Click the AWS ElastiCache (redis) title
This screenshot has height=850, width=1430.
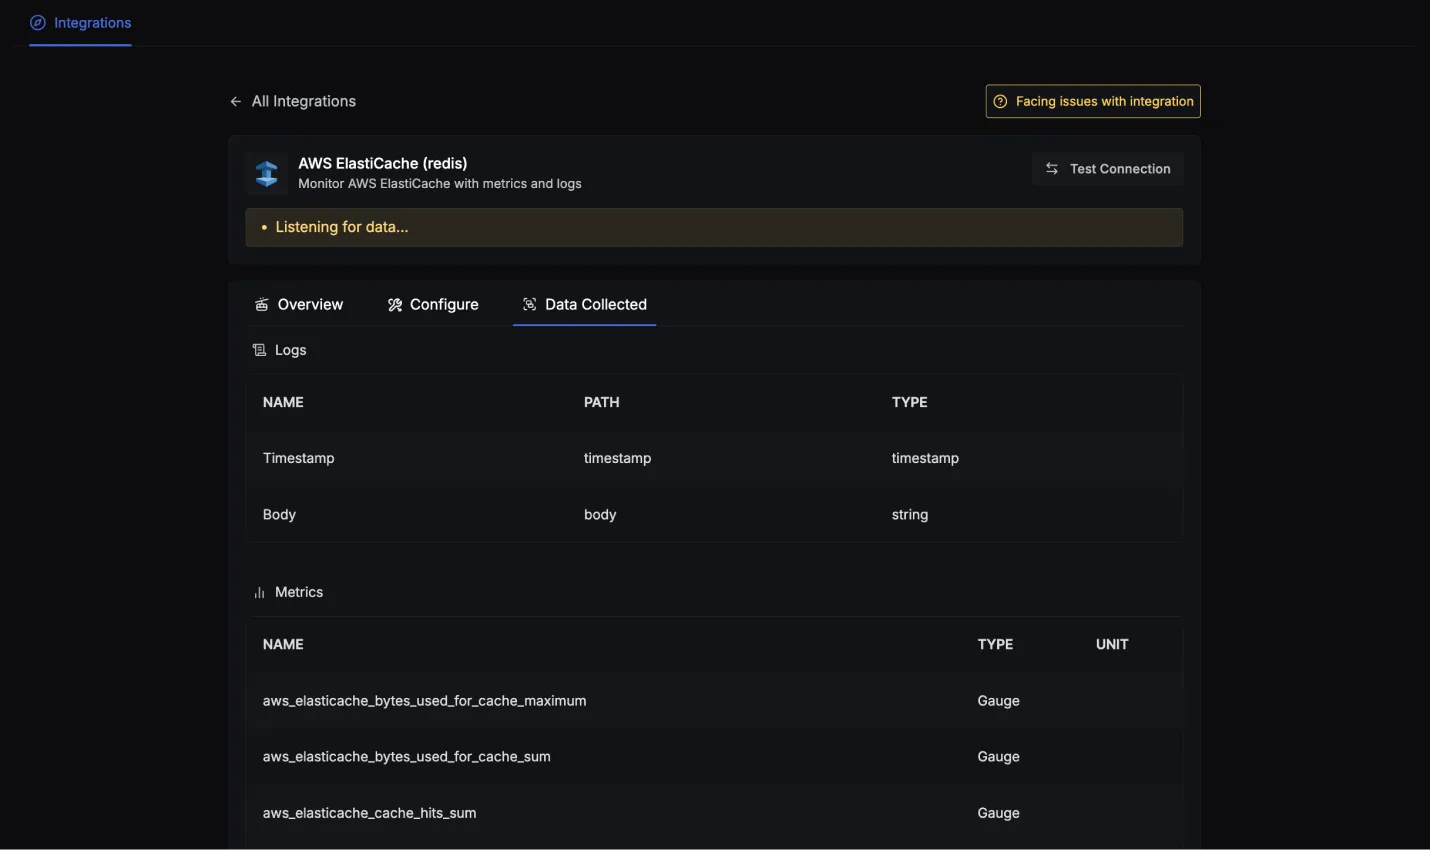point(383,163)
